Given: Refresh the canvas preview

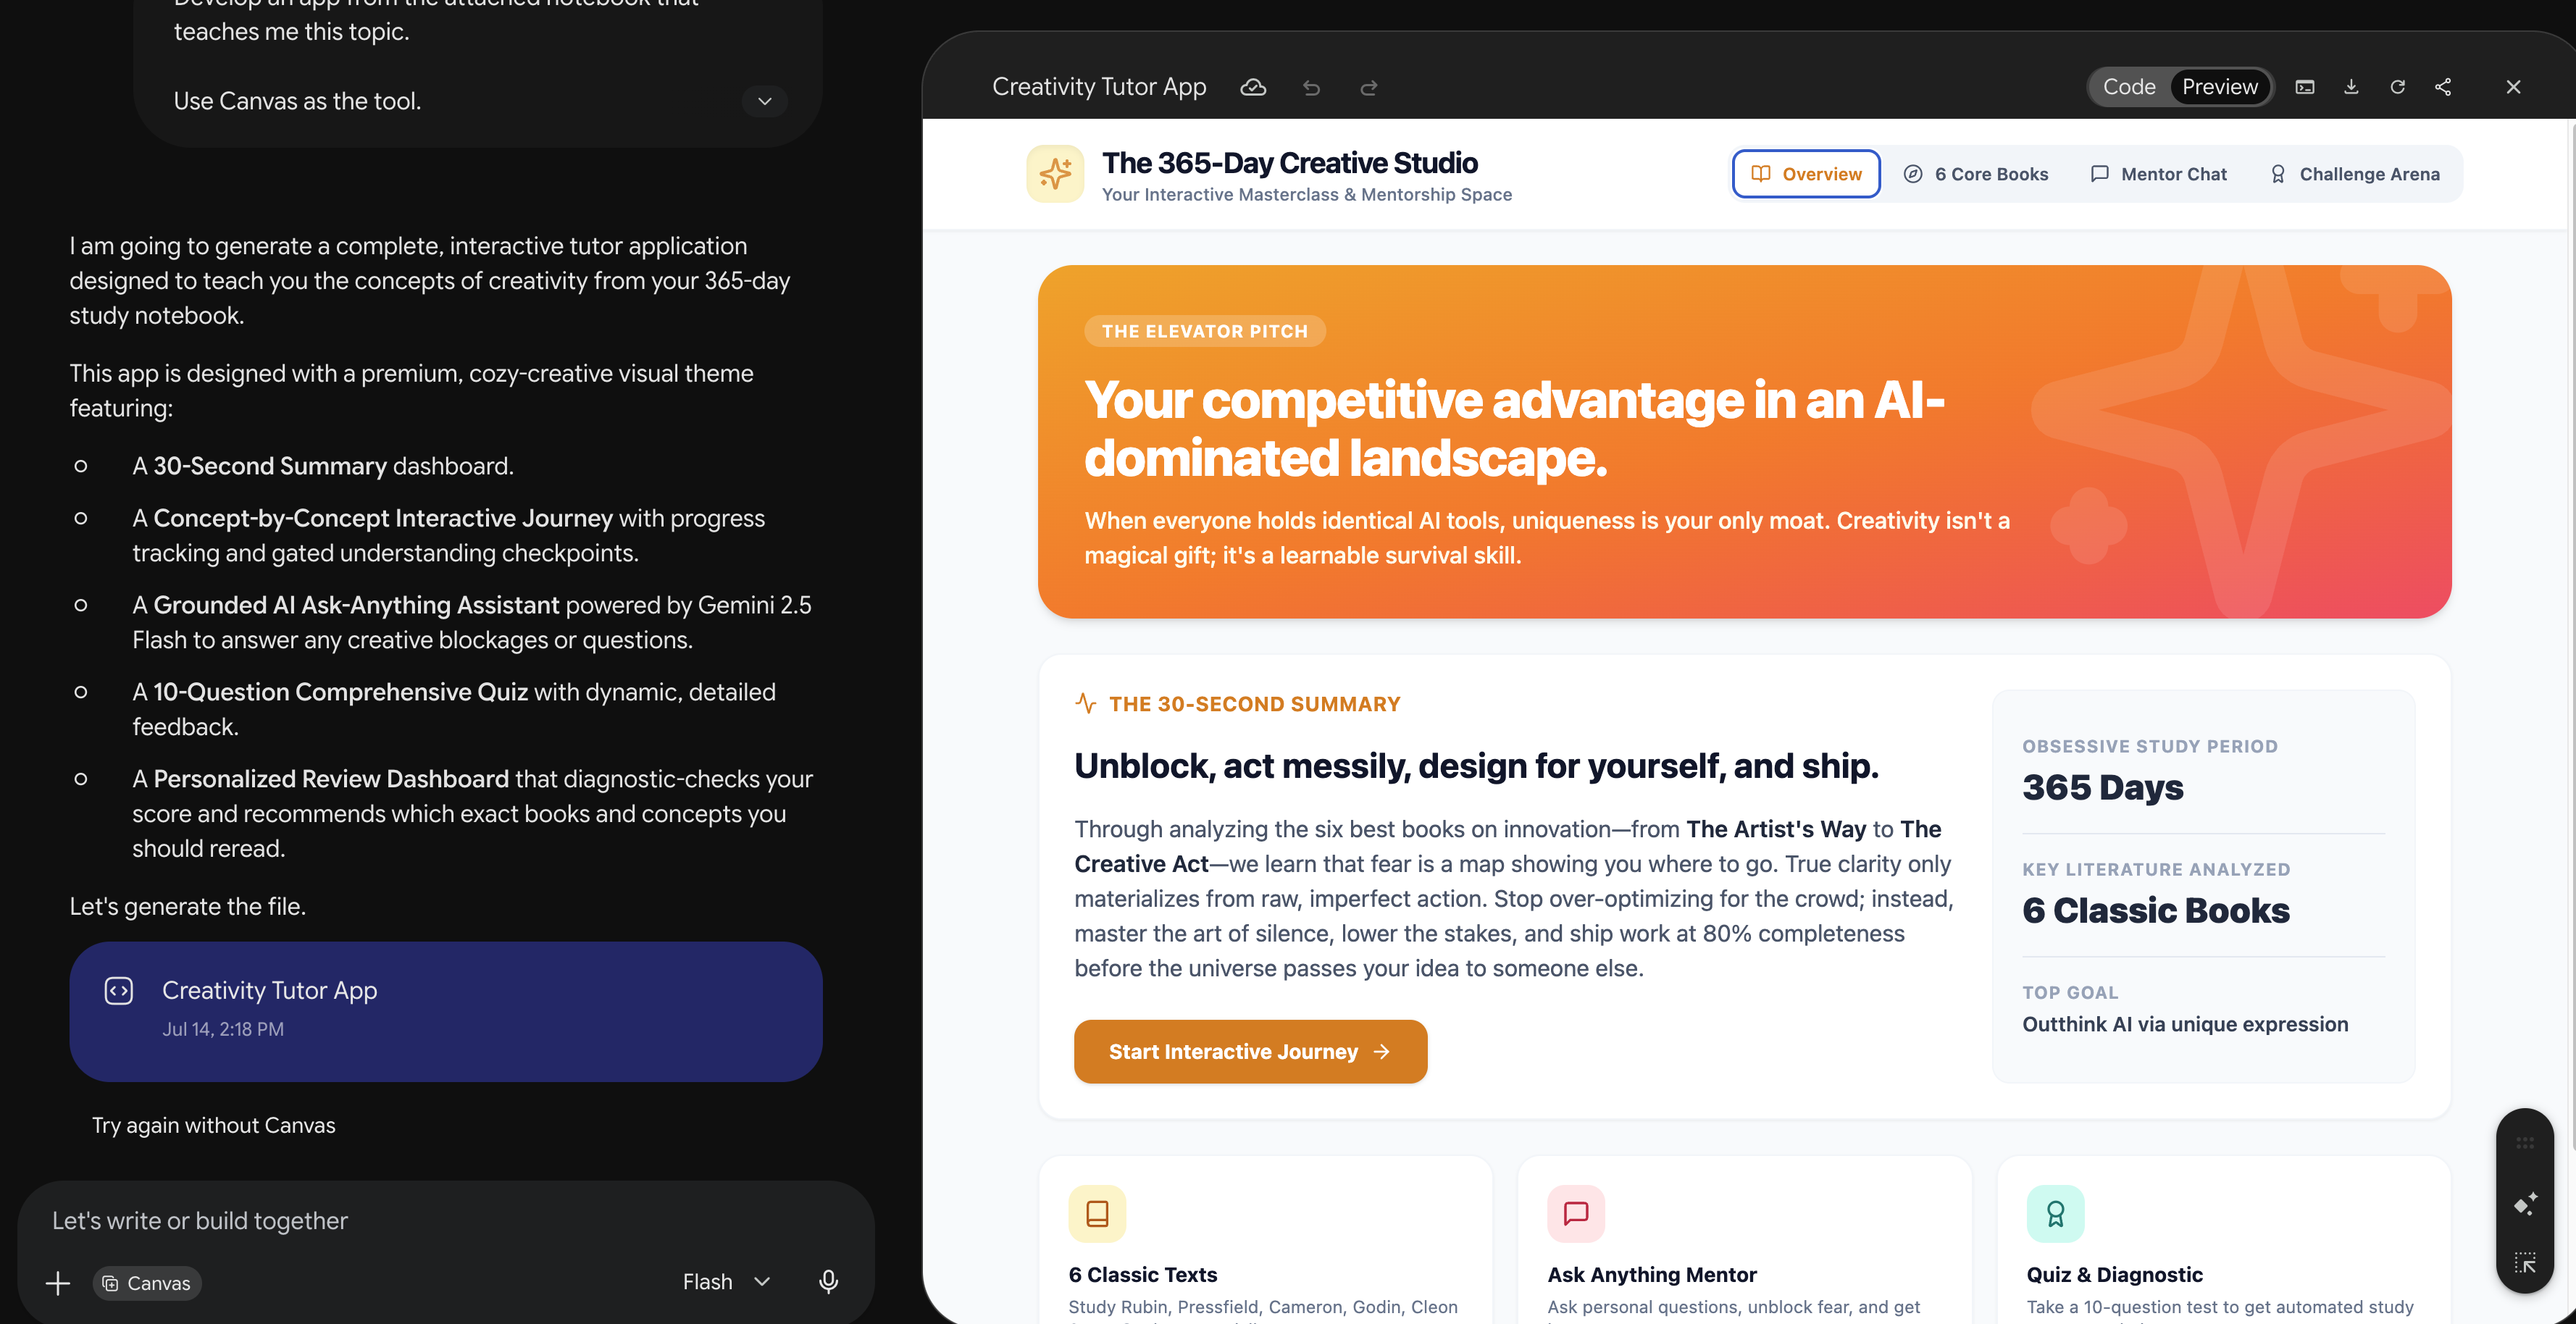Looking at the screenshot, I should pos(2397,87).
